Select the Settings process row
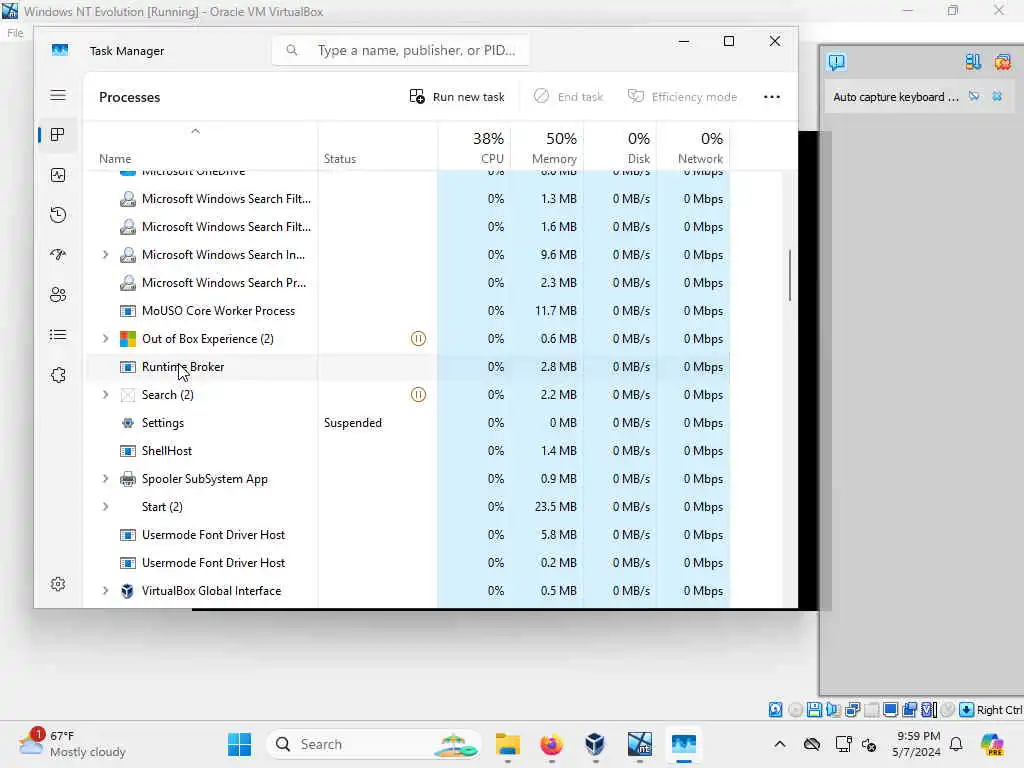The height and width of the screenshot is (768, 1024). coord(408,423)
